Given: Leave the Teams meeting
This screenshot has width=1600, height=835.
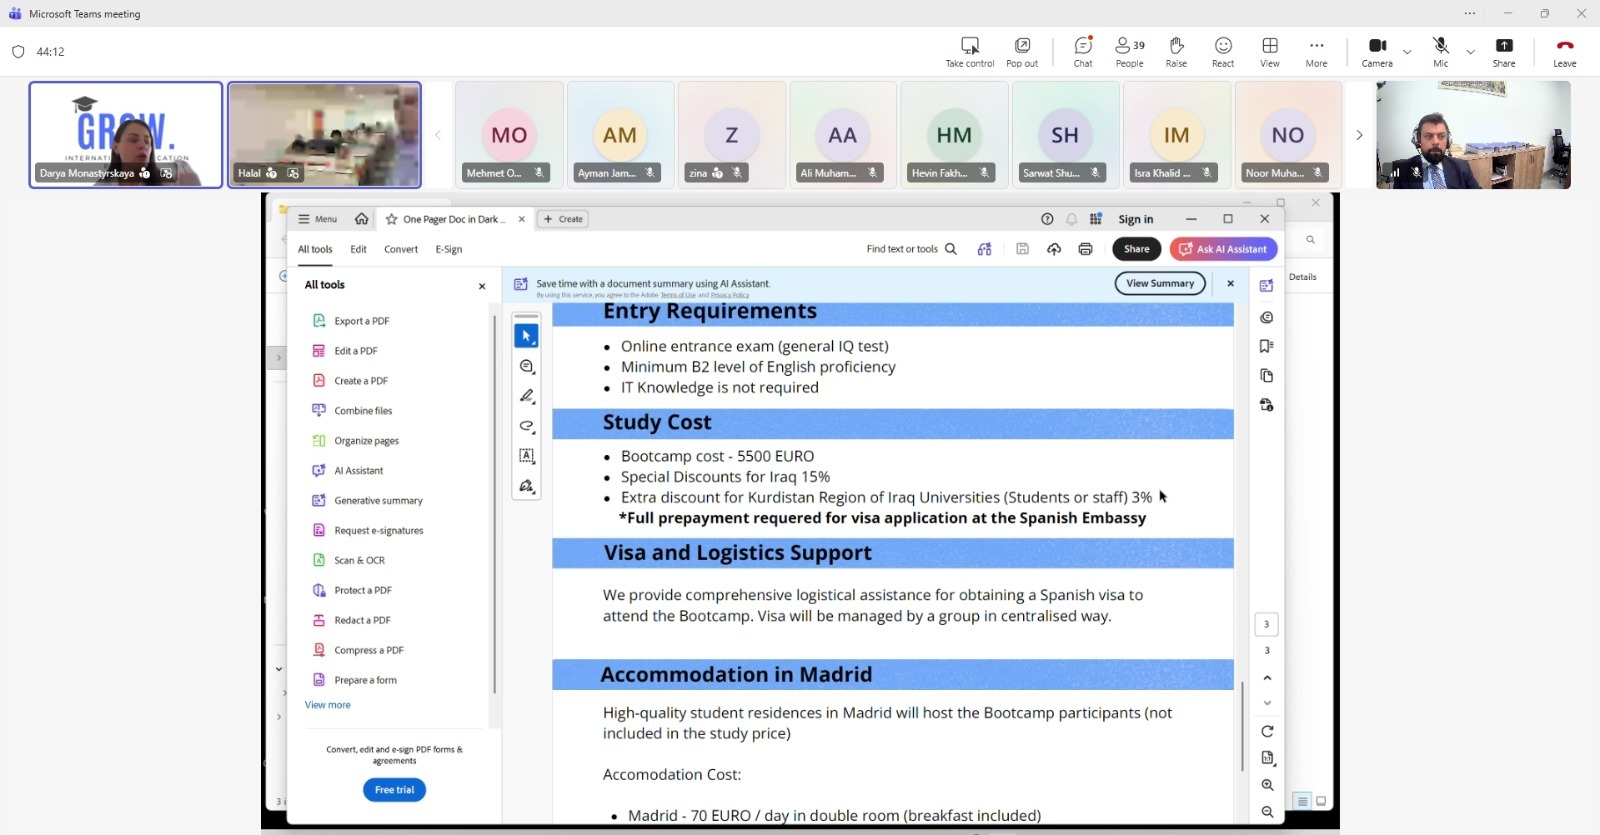Looking at the screenshot, I should coord(1565,51).
